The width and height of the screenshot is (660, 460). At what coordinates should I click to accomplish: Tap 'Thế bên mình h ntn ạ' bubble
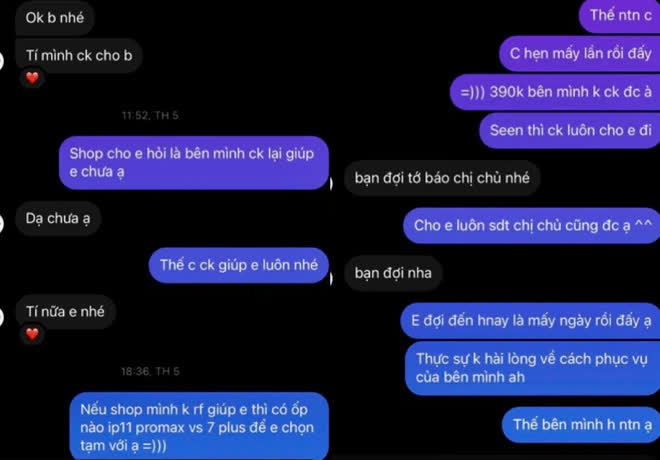point(581,425)
